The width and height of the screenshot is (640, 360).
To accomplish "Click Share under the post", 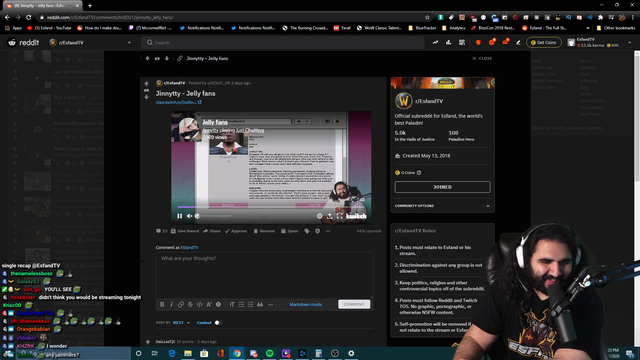I will tap(211, 231).
